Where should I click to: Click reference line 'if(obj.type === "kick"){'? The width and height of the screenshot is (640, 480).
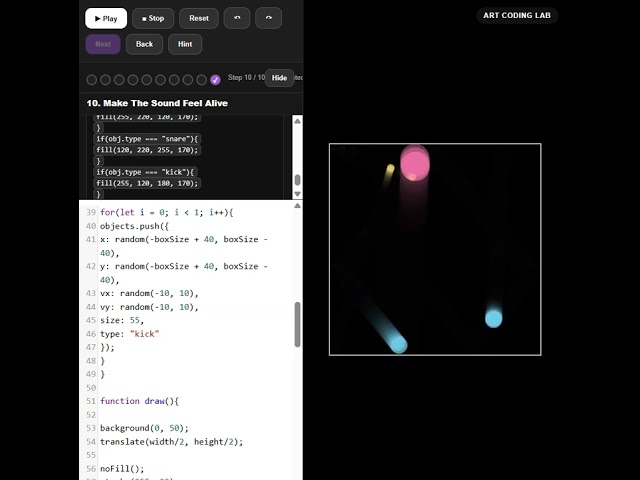(x=145, y=172)
